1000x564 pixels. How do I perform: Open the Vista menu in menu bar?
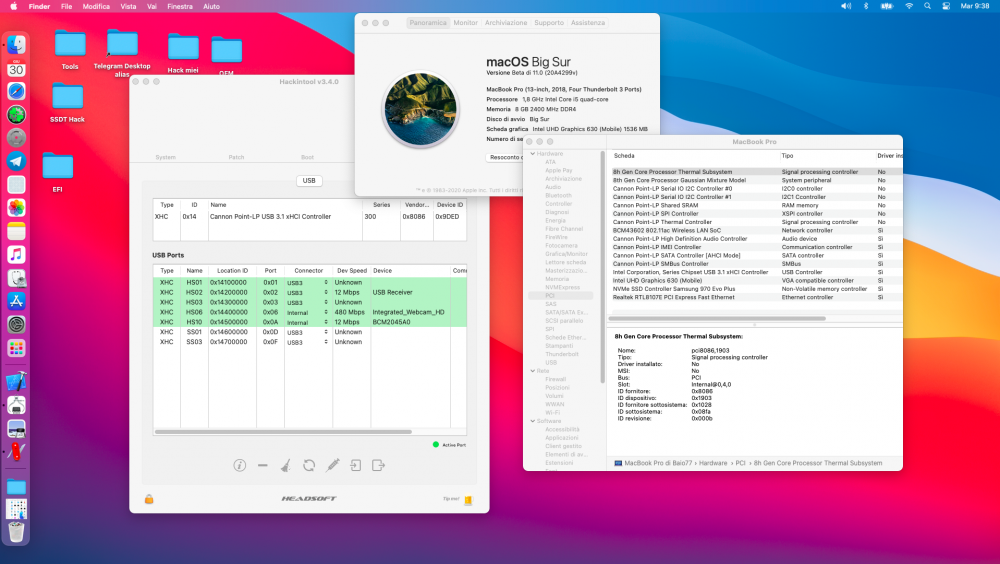coord(128,6)
